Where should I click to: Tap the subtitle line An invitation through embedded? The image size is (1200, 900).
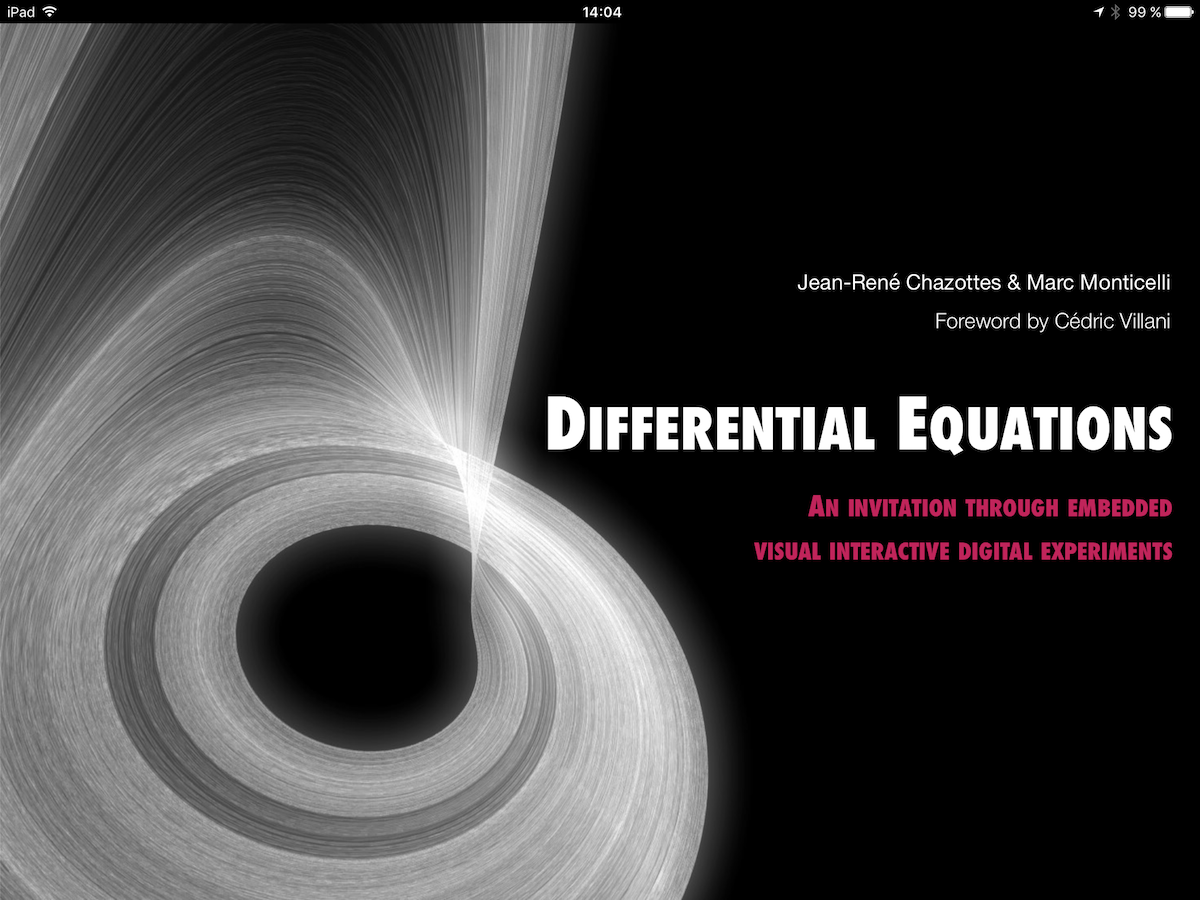990,508
